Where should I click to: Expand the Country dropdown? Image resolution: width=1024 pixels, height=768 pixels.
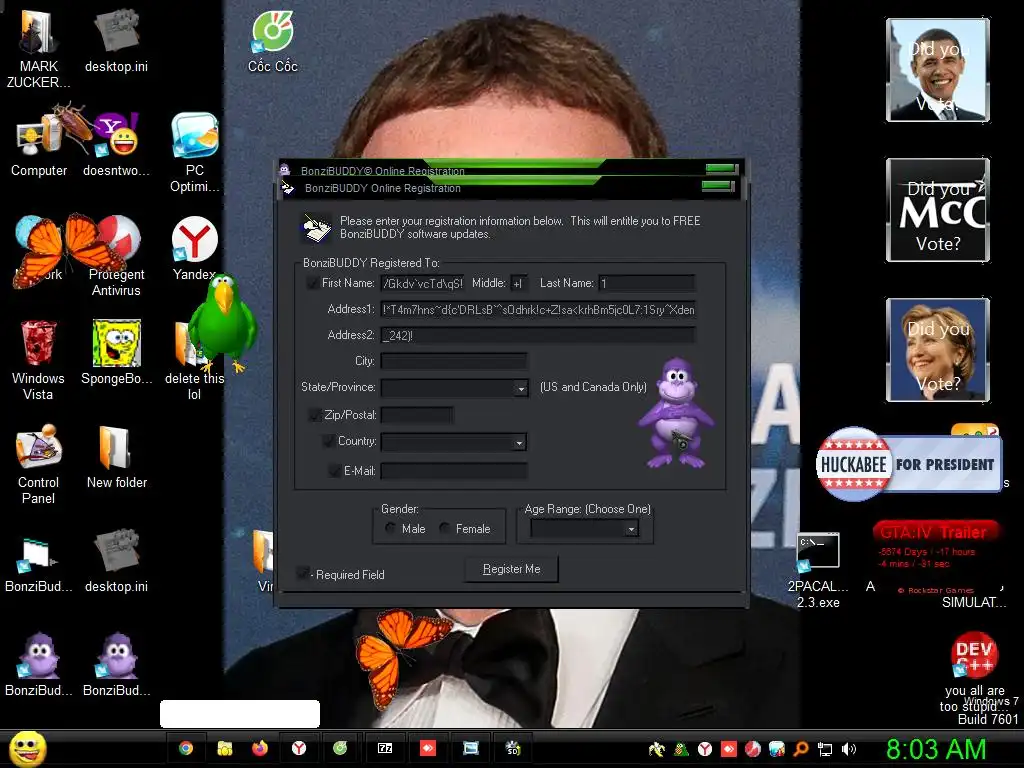[x=519, y=443]
